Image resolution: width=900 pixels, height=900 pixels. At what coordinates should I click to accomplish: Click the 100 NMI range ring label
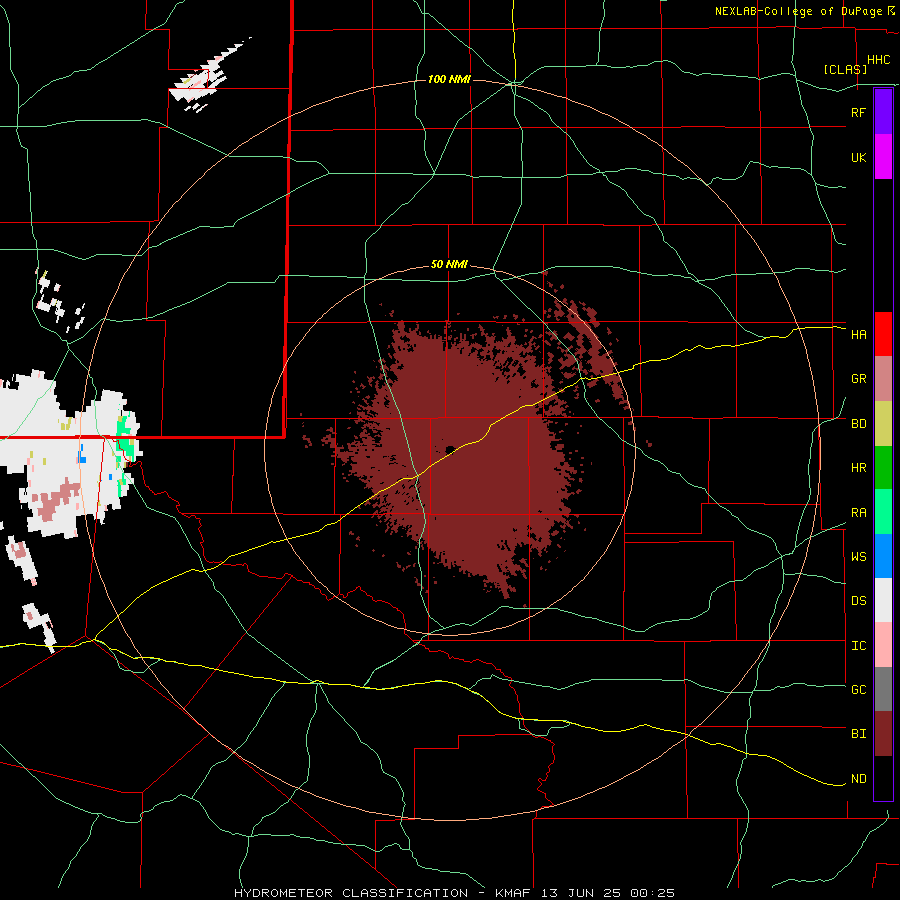(449, 79)
